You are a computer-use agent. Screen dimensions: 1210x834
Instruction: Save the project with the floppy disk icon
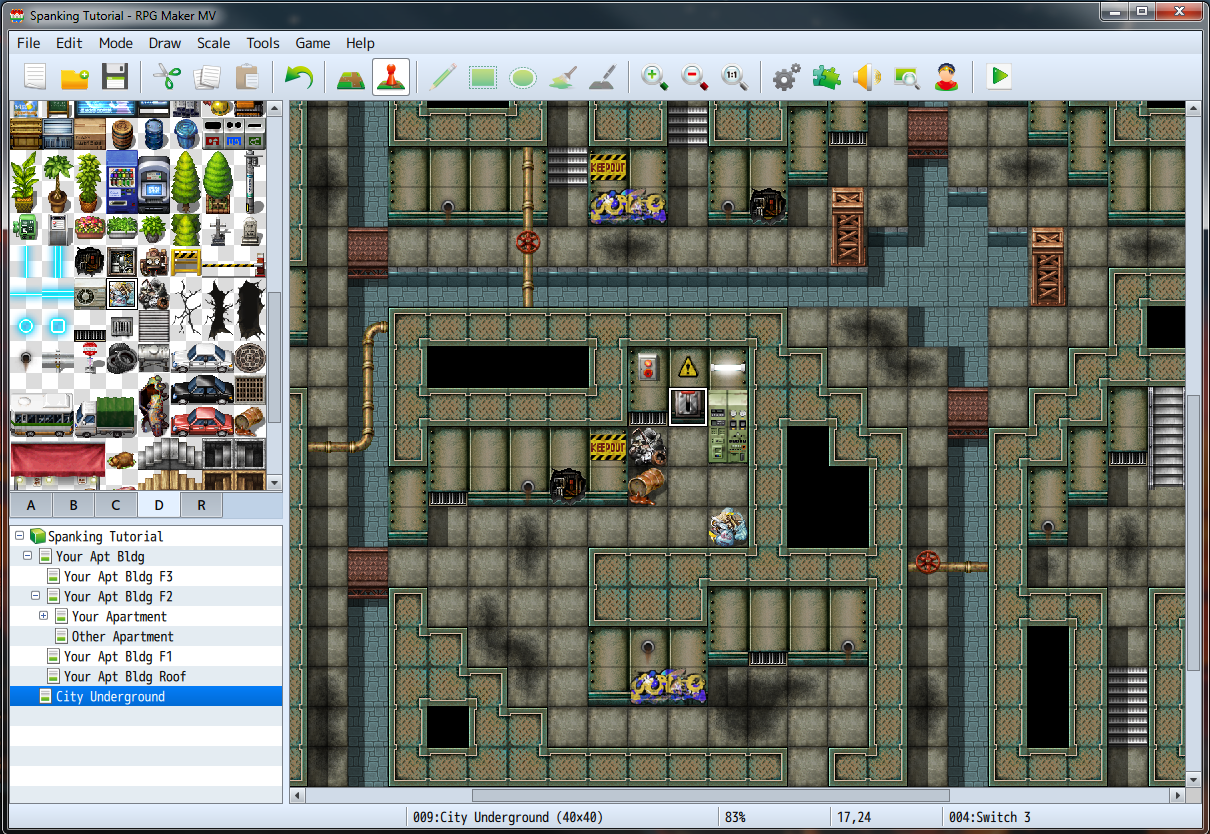[116, 77]
